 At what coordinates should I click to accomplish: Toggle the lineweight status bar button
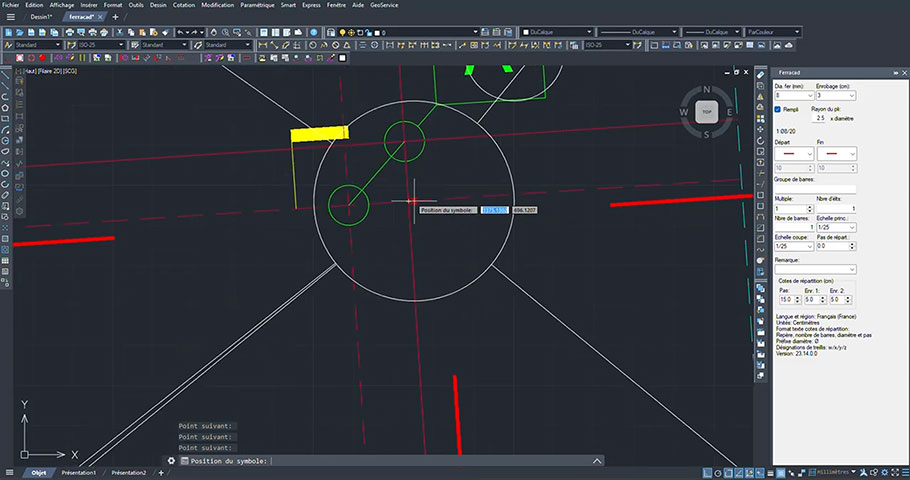[x=771, y=473]
